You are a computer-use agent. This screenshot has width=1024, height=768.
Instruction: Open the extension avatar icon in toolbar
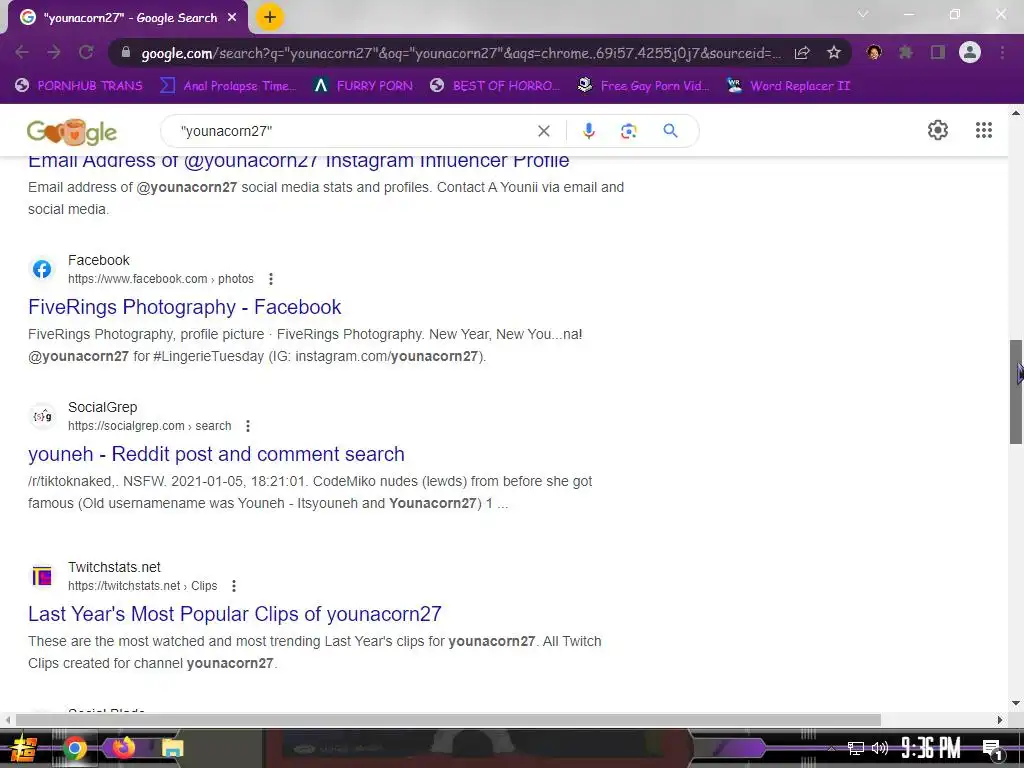click(874, 52)
